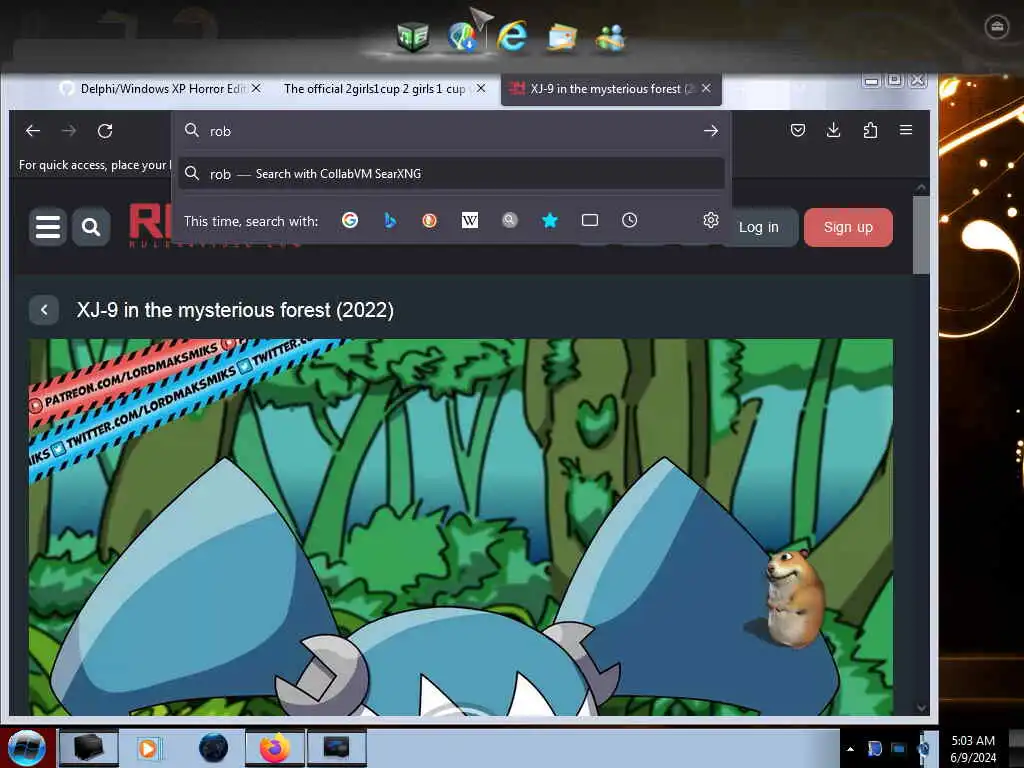Open the site search button
This screenshot has width=1024, height=768.
coord(91,227)
